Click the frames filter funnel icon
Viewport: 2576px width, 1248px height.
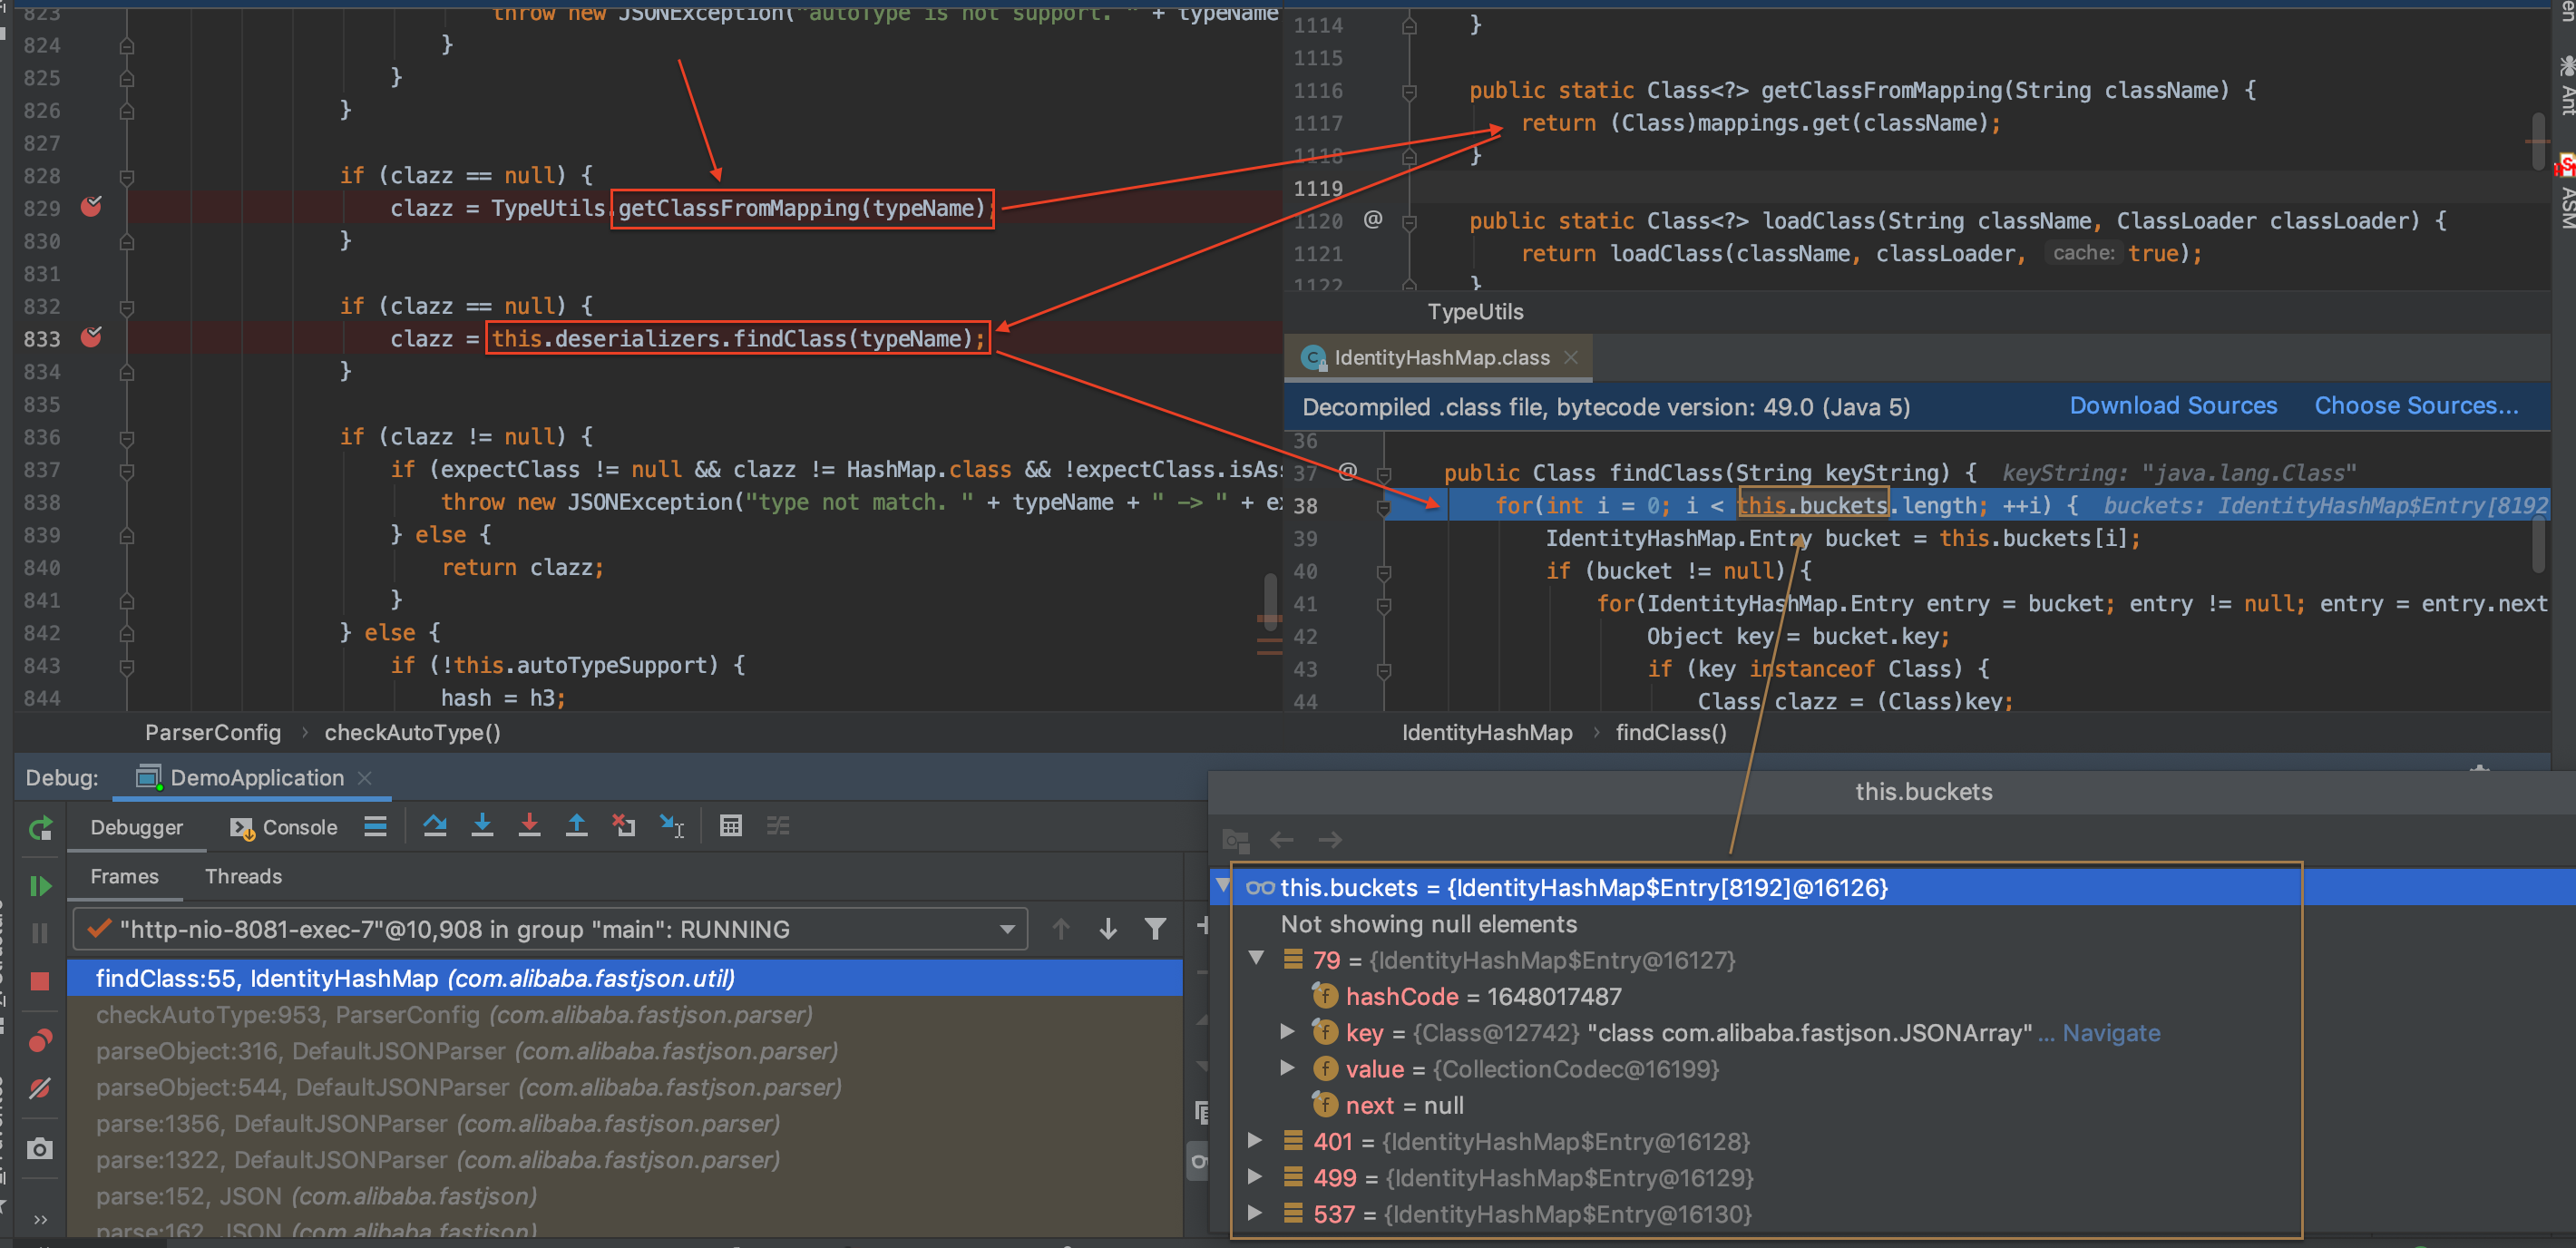pyautogui.click(x=1155, y=930)
